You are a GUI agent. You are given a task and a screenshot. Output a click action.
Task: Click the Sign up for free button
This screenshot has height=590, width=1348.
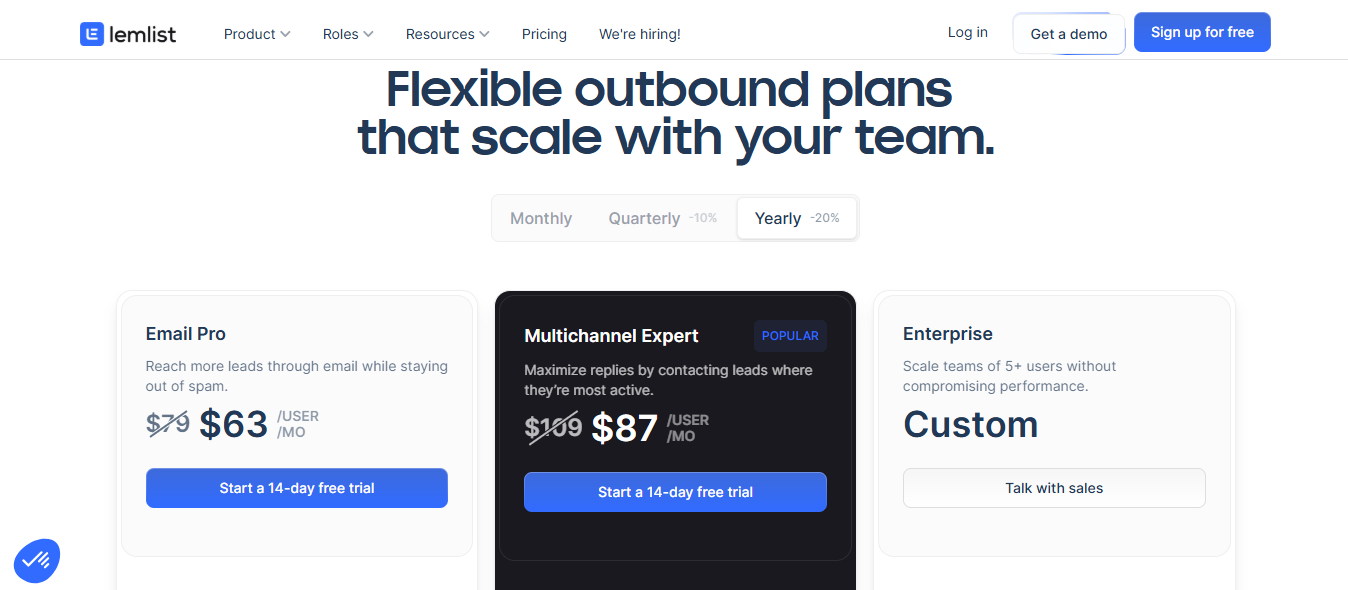[x=1202, y=32]
